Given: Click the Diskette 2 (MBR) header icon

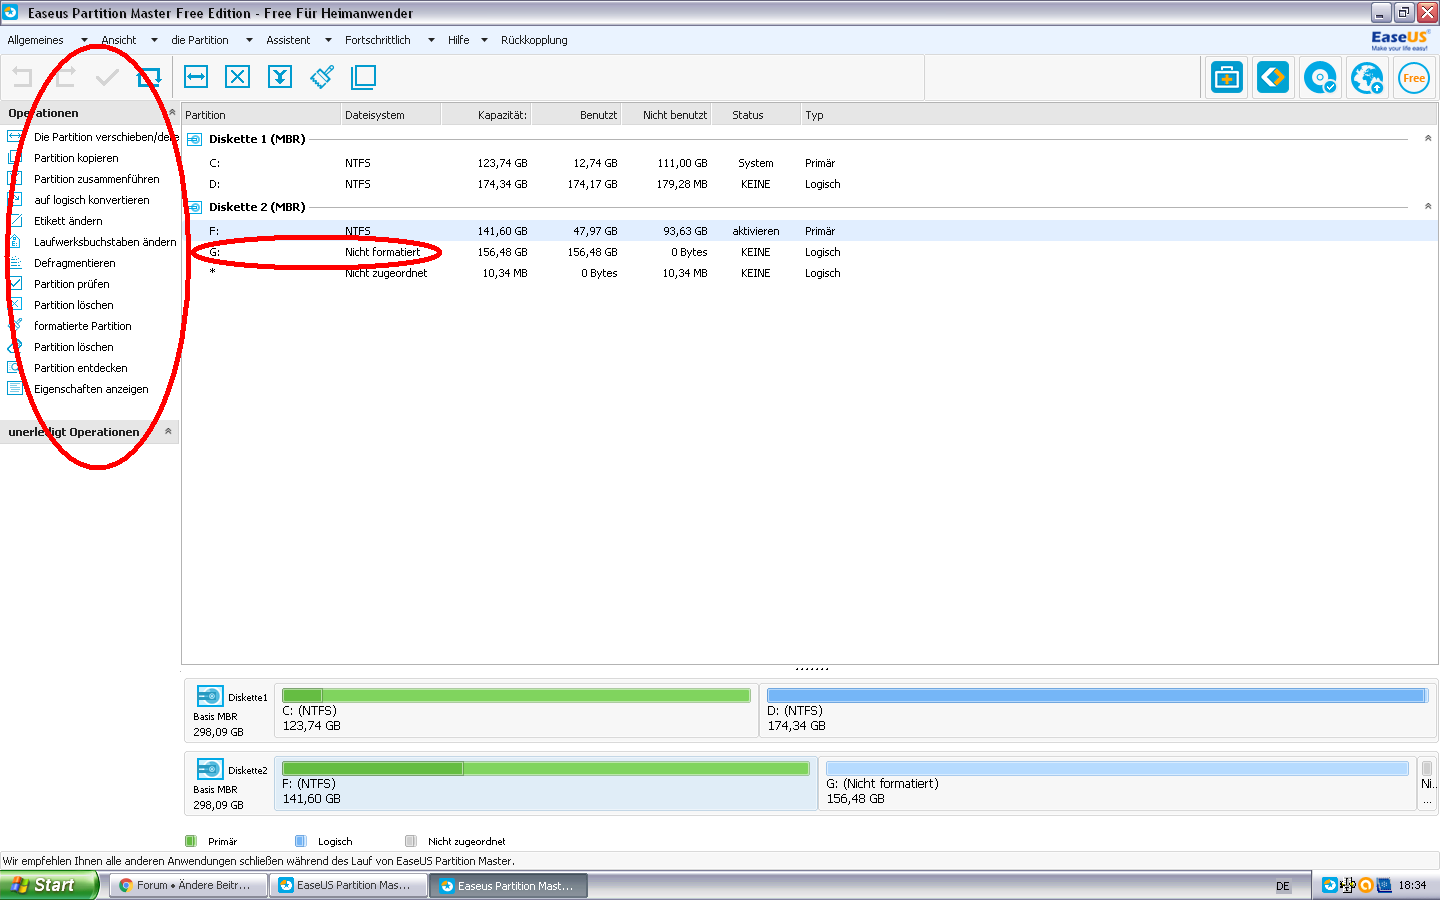Looking at the screenshot, I should coord(195,207).
